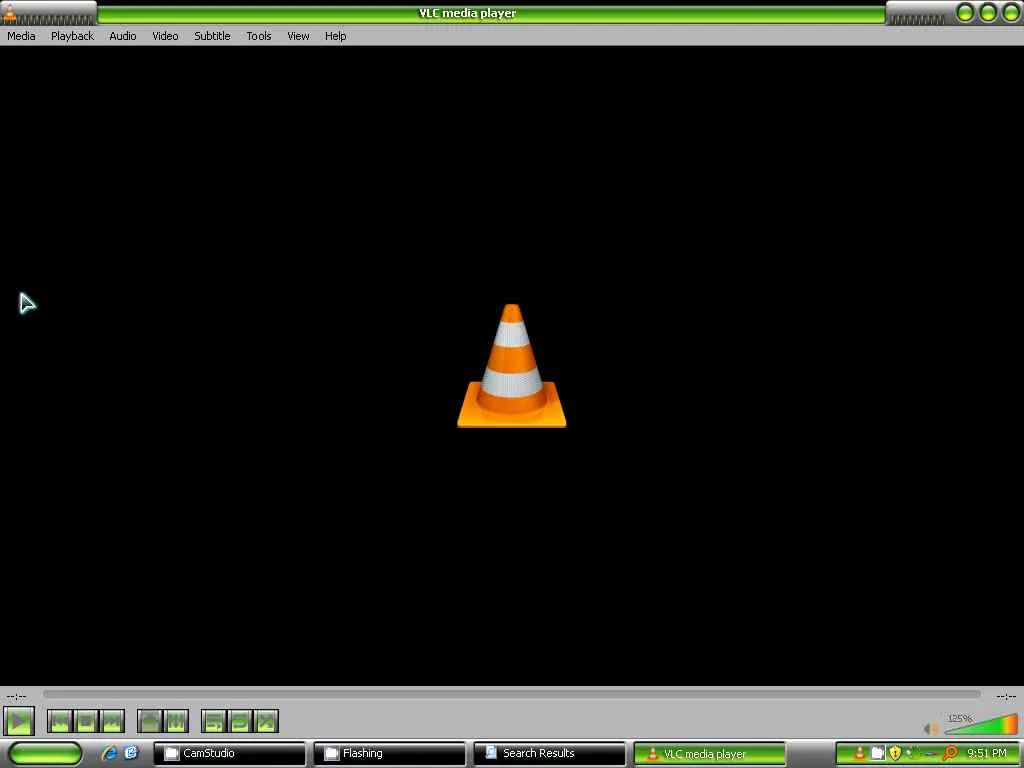
Task: Toggle loop repeat mode button
Action: click(x=240, y=722)
